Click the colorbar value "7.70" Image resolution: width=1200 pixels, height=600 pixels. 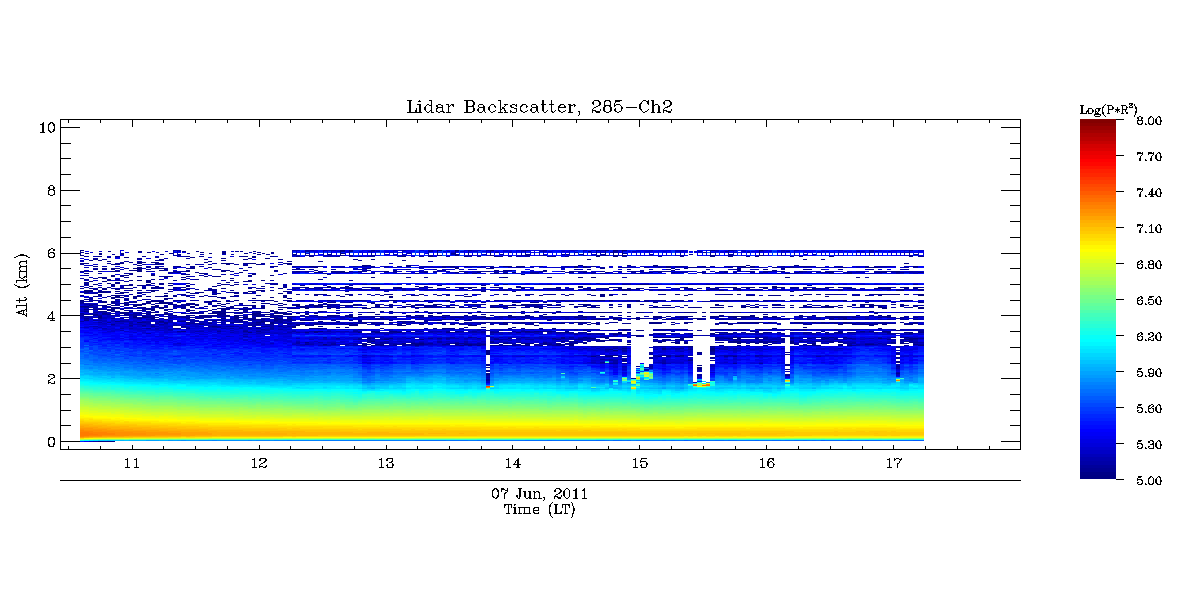tap(1149, 157)
